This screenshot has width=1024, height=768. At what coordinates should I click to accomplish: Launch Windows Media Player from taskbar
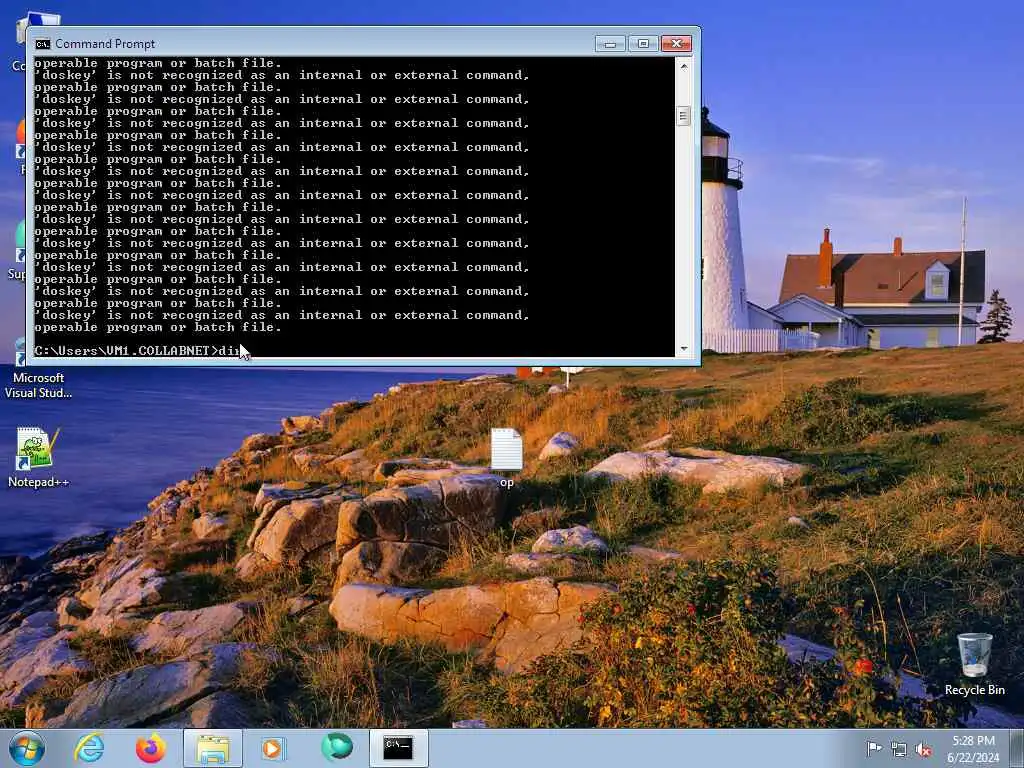point(272,748)
